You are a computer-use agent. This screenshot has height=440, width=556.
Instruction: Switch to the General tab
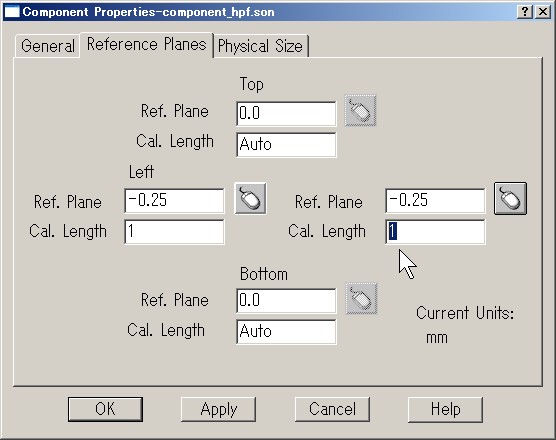(48, 46)
